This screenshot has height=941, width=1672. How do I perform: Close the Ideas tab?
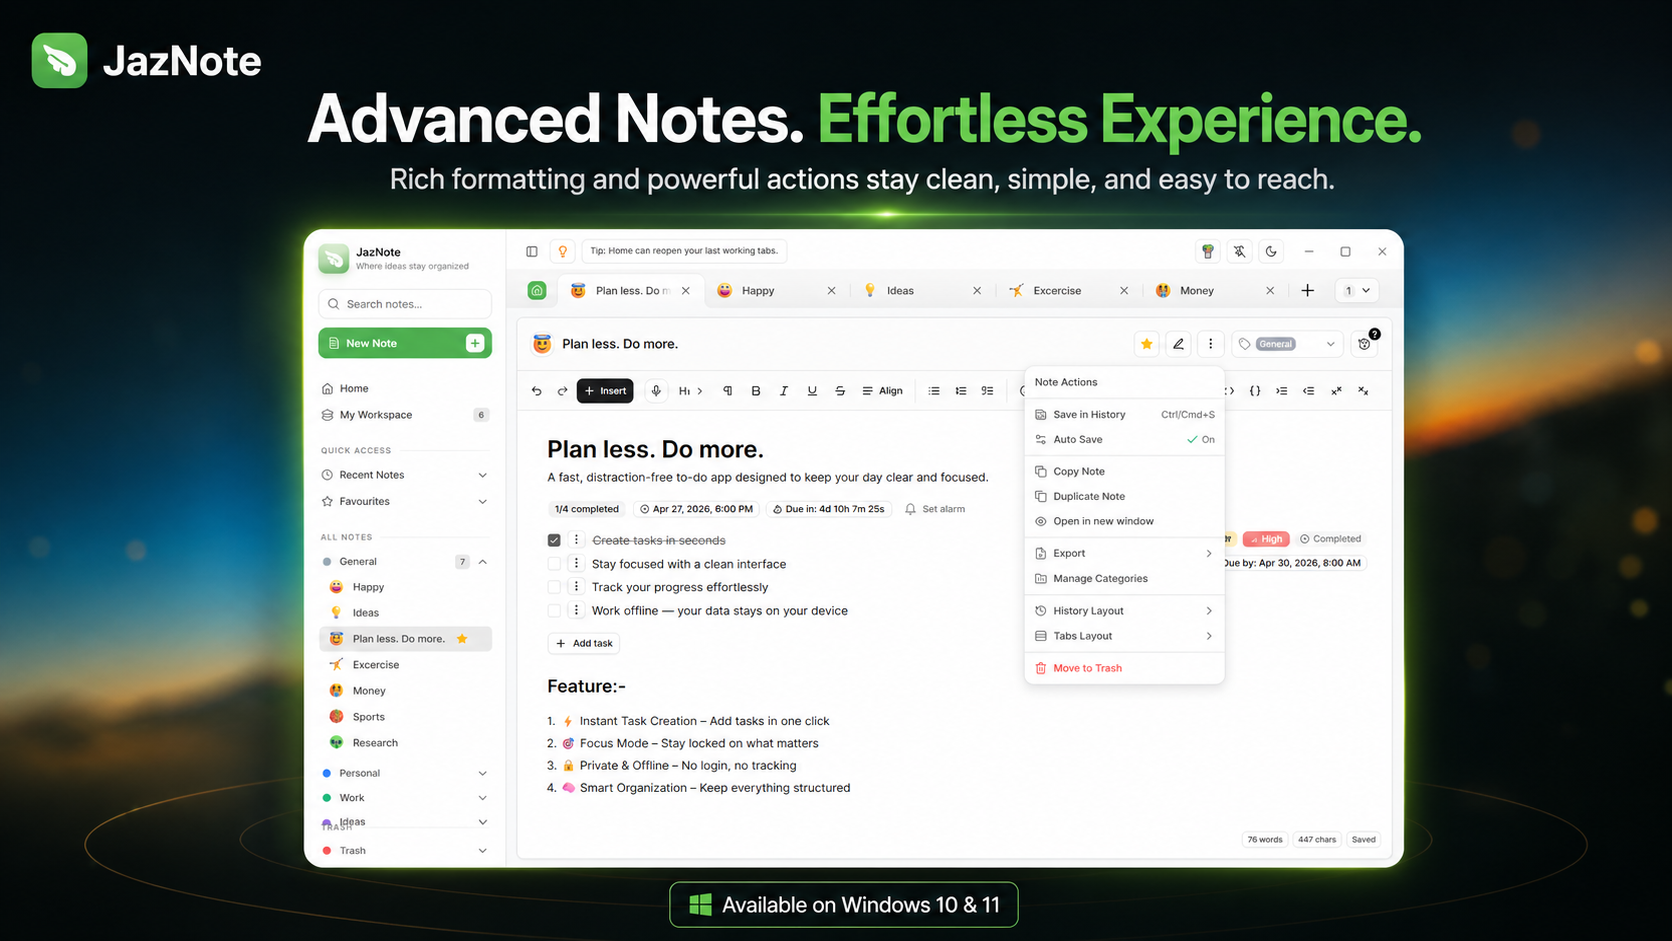click(977, 291)
